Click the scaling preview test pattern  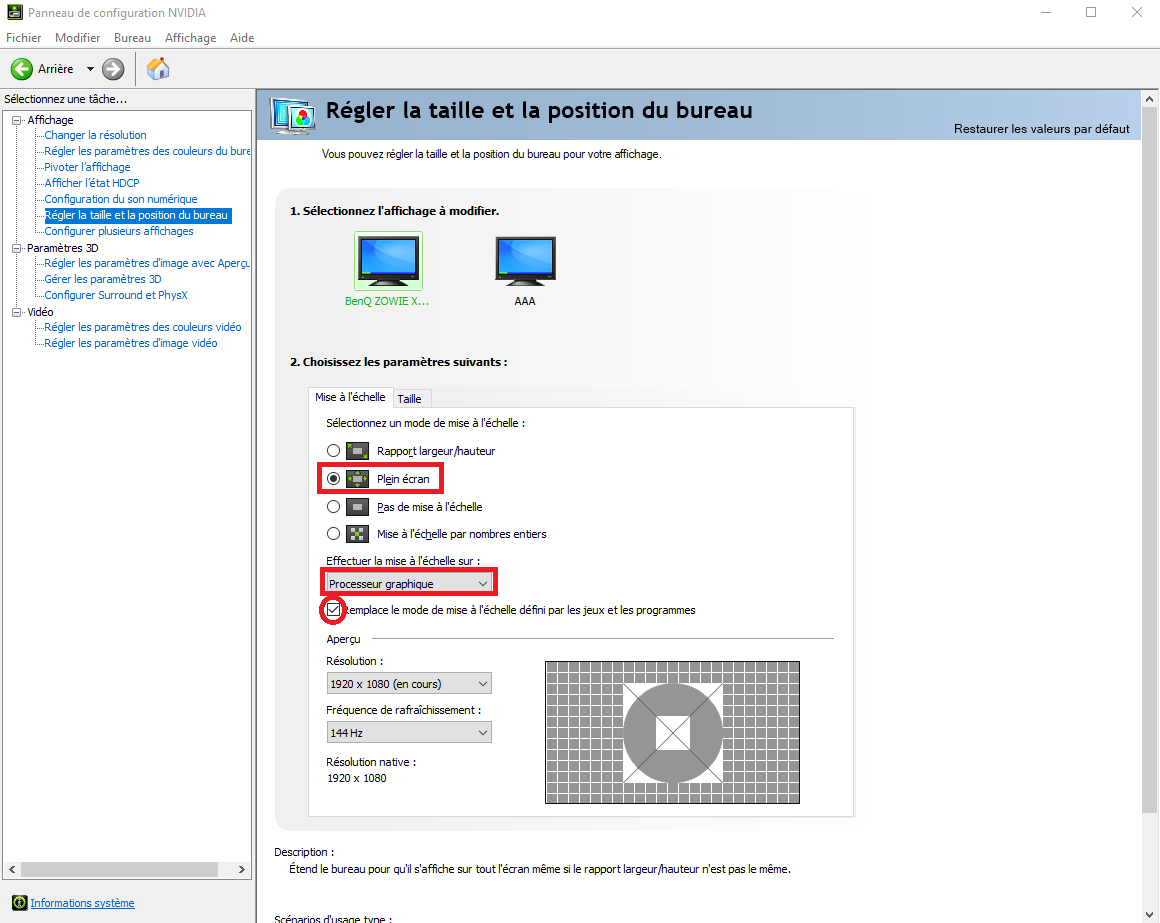672,732
